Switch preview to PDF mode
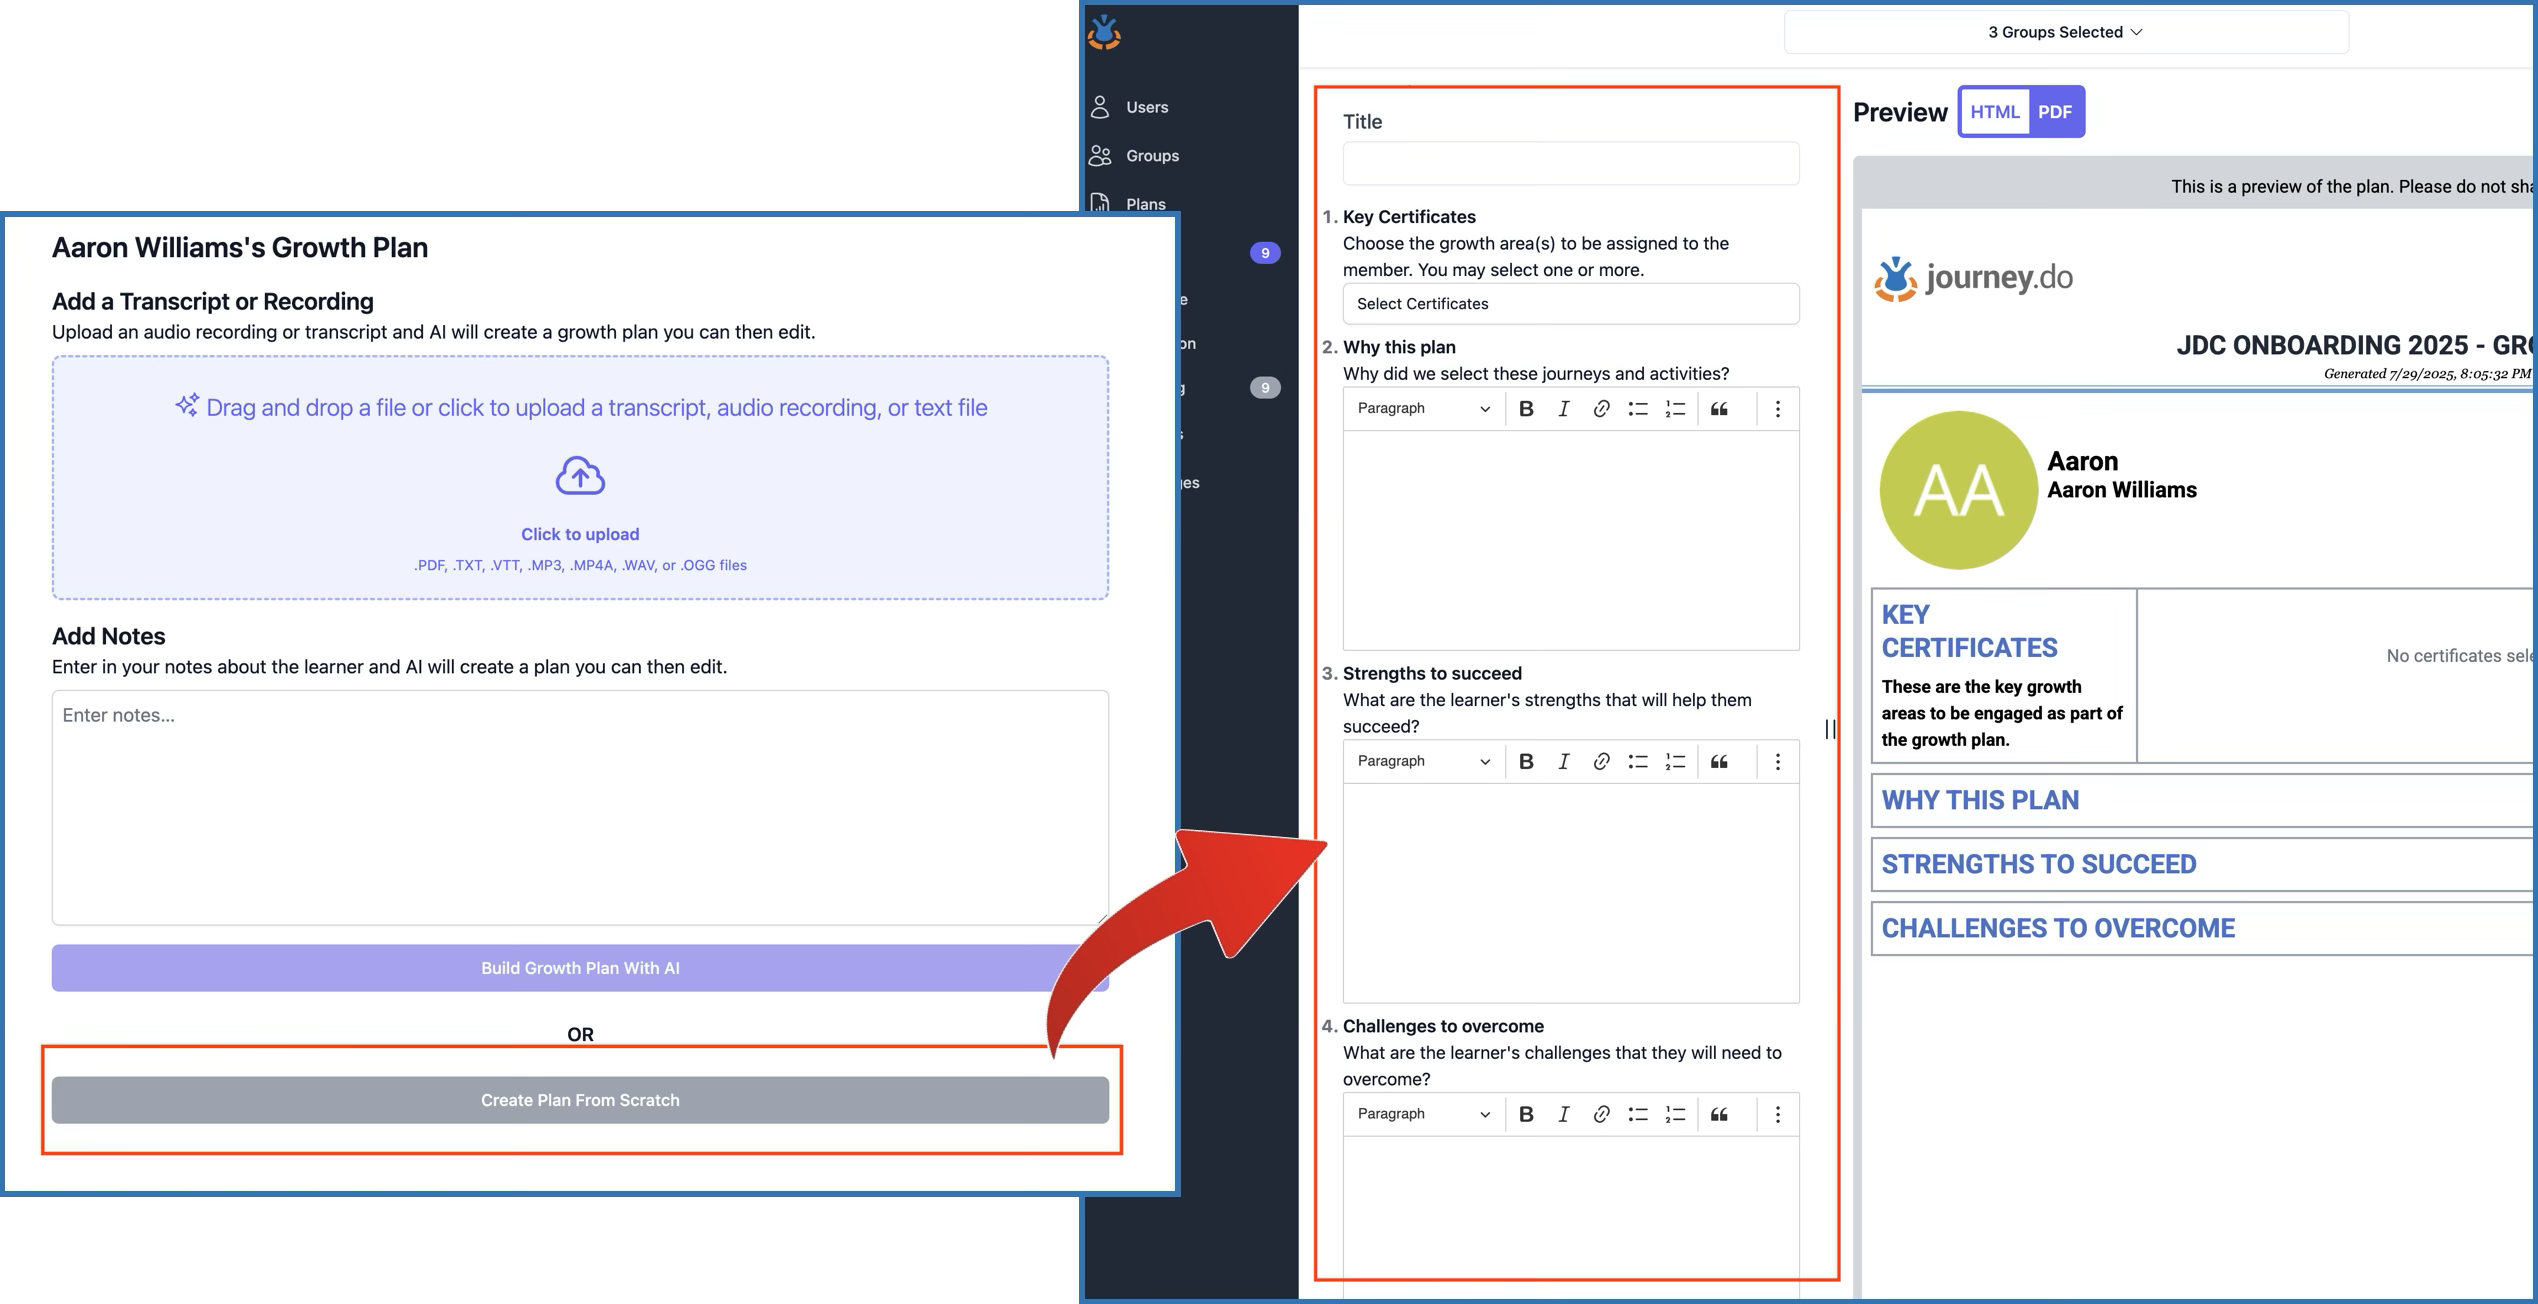 [2055, 112]
